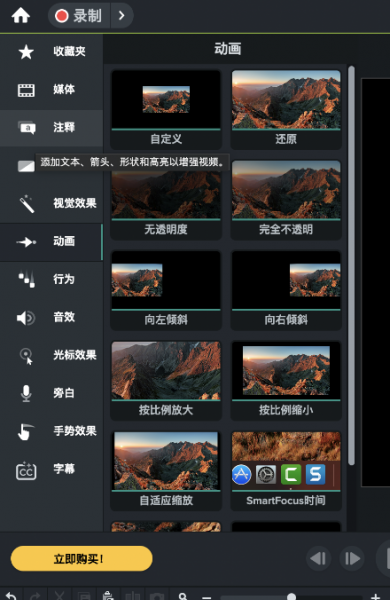Step forward to the next frame
Image resolution: width=390 pixels, height=600 pixels.
pos(352,559)
